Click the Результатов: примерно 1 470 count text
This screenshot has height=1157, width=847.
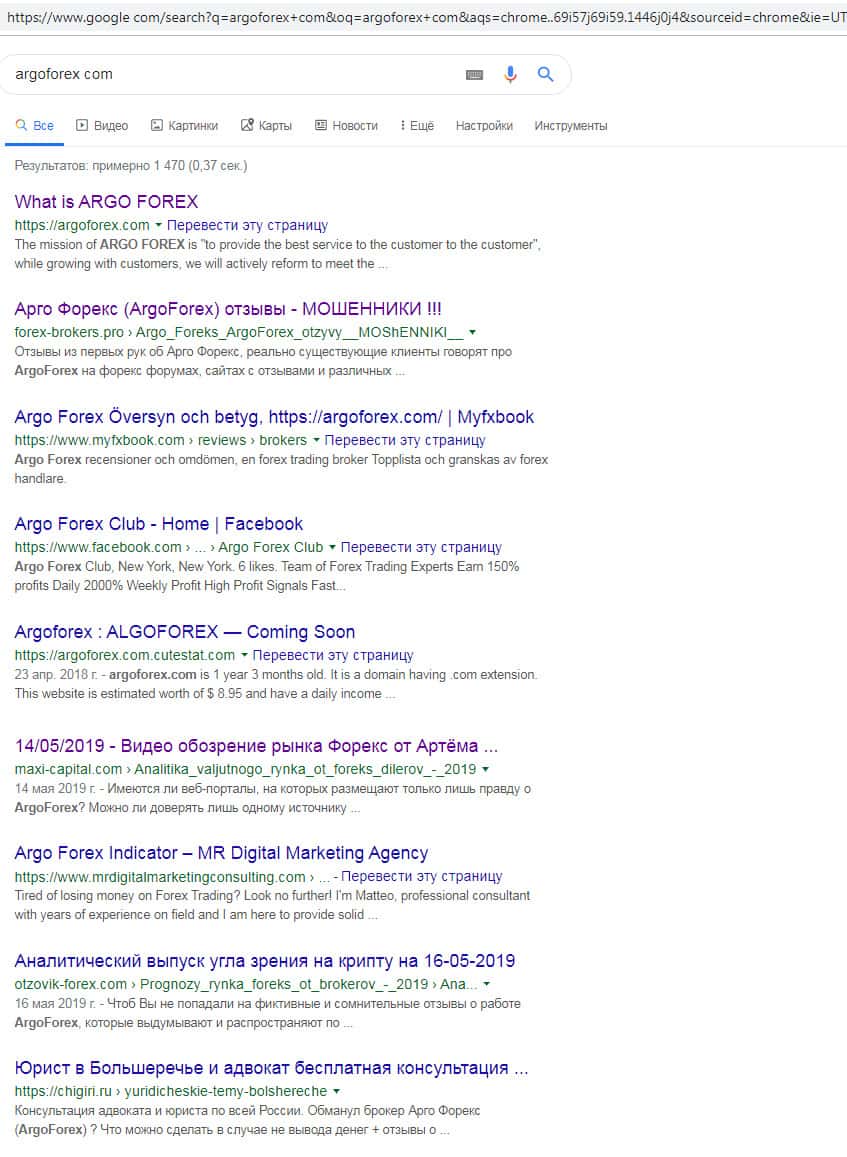[131, 166]
